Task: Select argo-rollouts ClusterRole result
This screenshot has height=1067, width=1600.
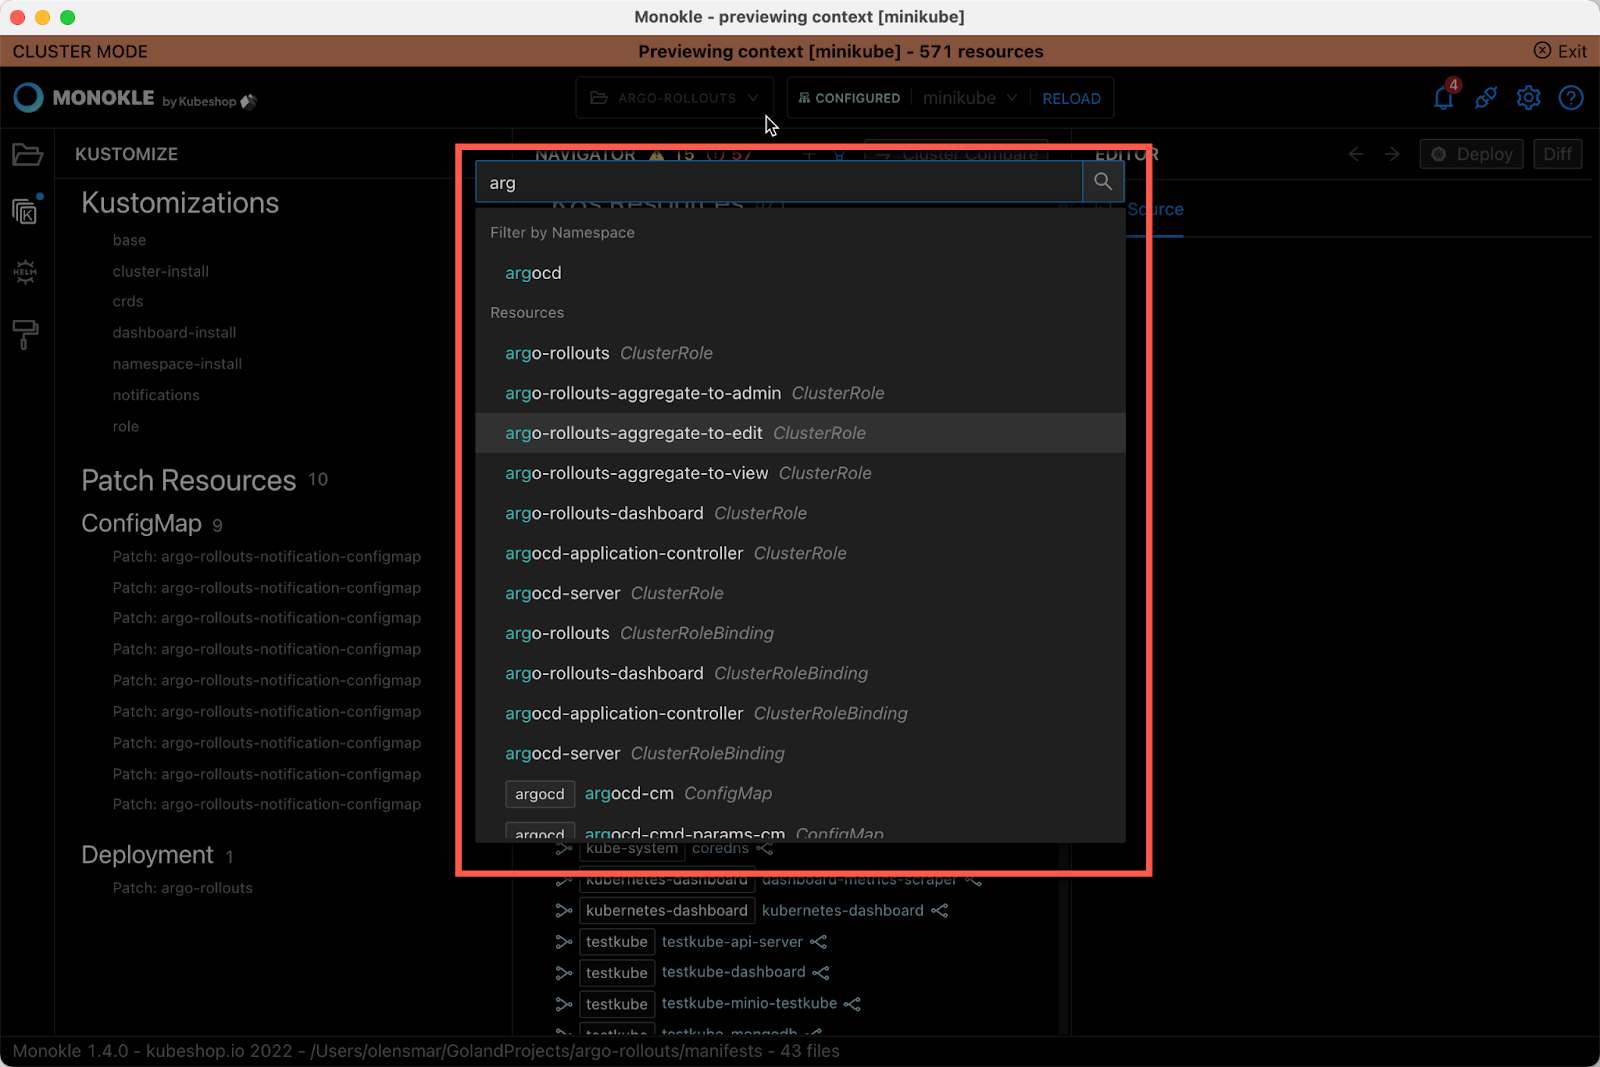Action: (800, 353)
